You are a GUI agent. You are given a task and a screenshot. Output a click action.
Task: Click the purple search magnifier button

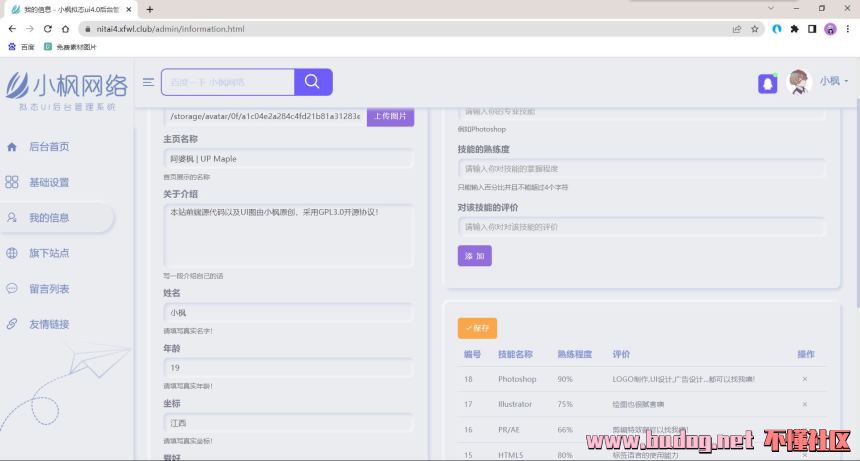(313, 82)
